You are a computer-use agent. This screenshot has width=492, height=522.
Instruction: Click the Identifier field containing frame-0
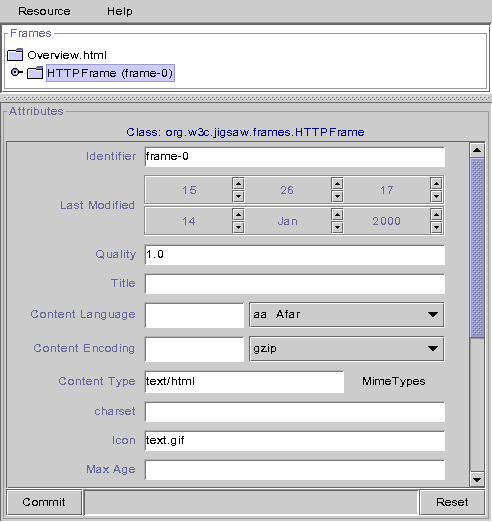pyautogui.click(x=295, y=156)
